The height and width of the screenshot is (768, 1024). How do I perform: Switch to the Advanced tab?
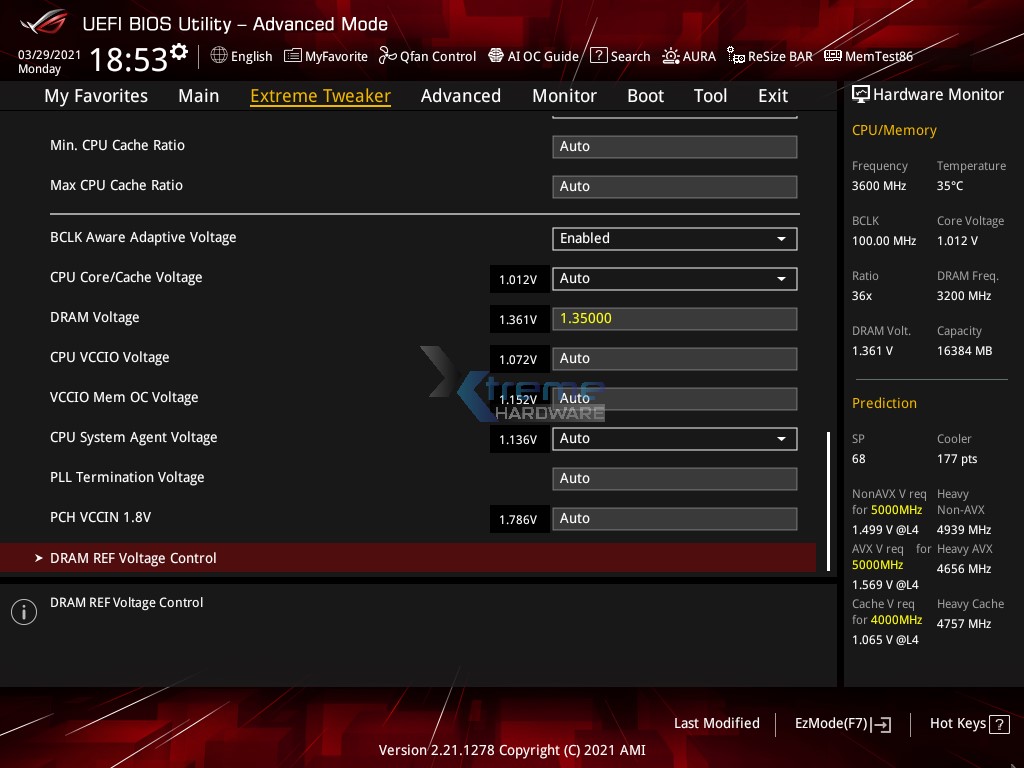(461, 95)
